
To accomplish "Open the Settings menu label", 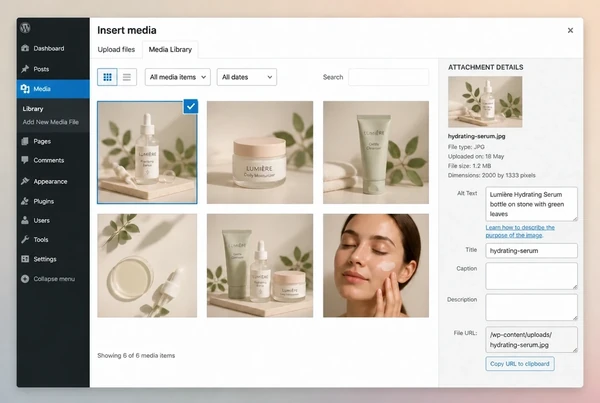I will (45, 259).
